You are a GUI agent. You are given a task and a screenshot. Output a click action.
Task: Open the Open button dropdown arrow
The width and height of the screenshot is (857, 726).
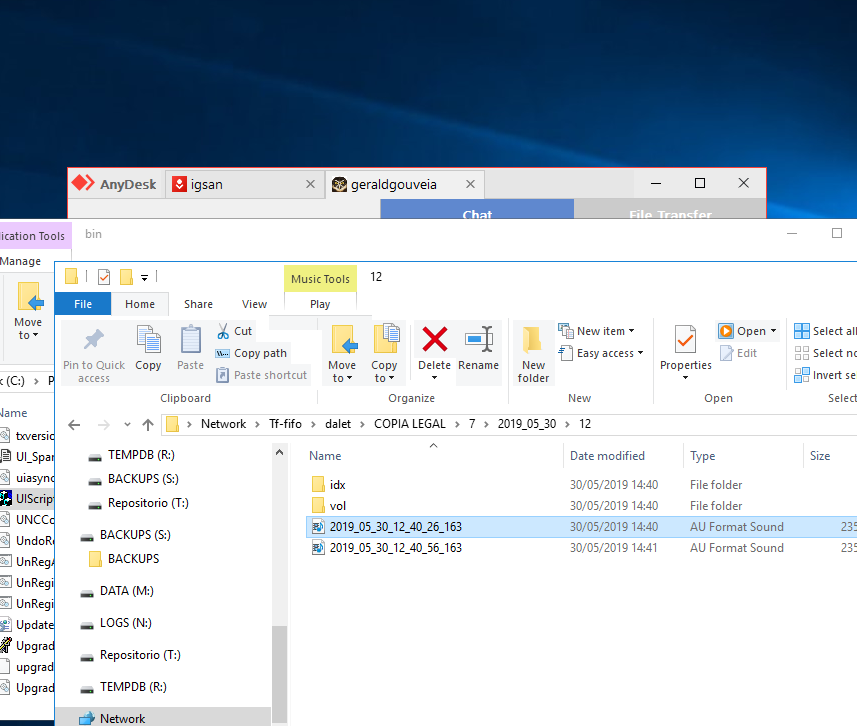coord(773,331)
